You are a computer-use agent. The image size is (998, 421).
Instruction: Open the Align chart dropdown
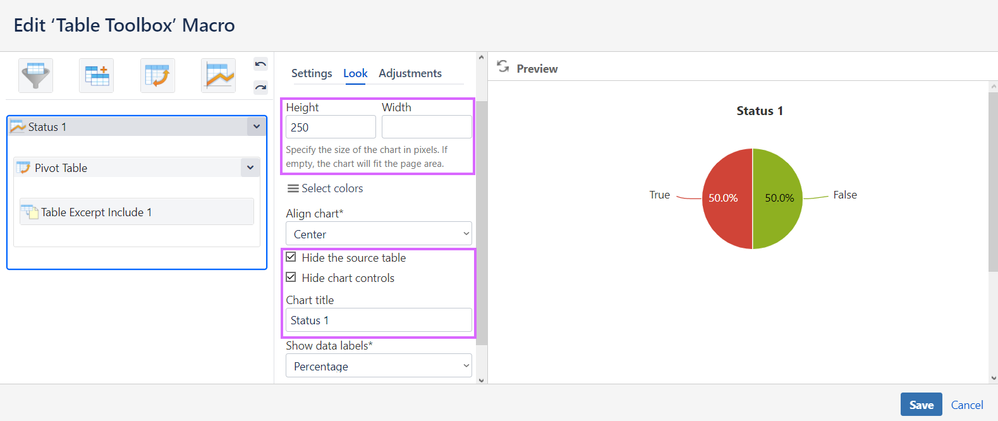(379, 234)
